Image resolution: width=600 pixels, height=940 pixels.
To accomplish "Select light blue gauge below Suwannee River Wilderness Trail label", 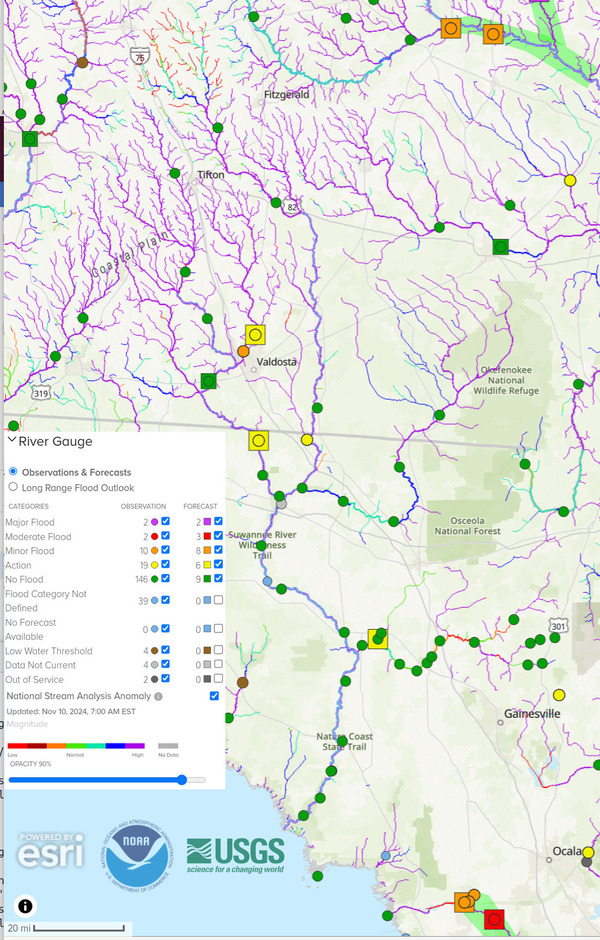I will tap(267, 581).
